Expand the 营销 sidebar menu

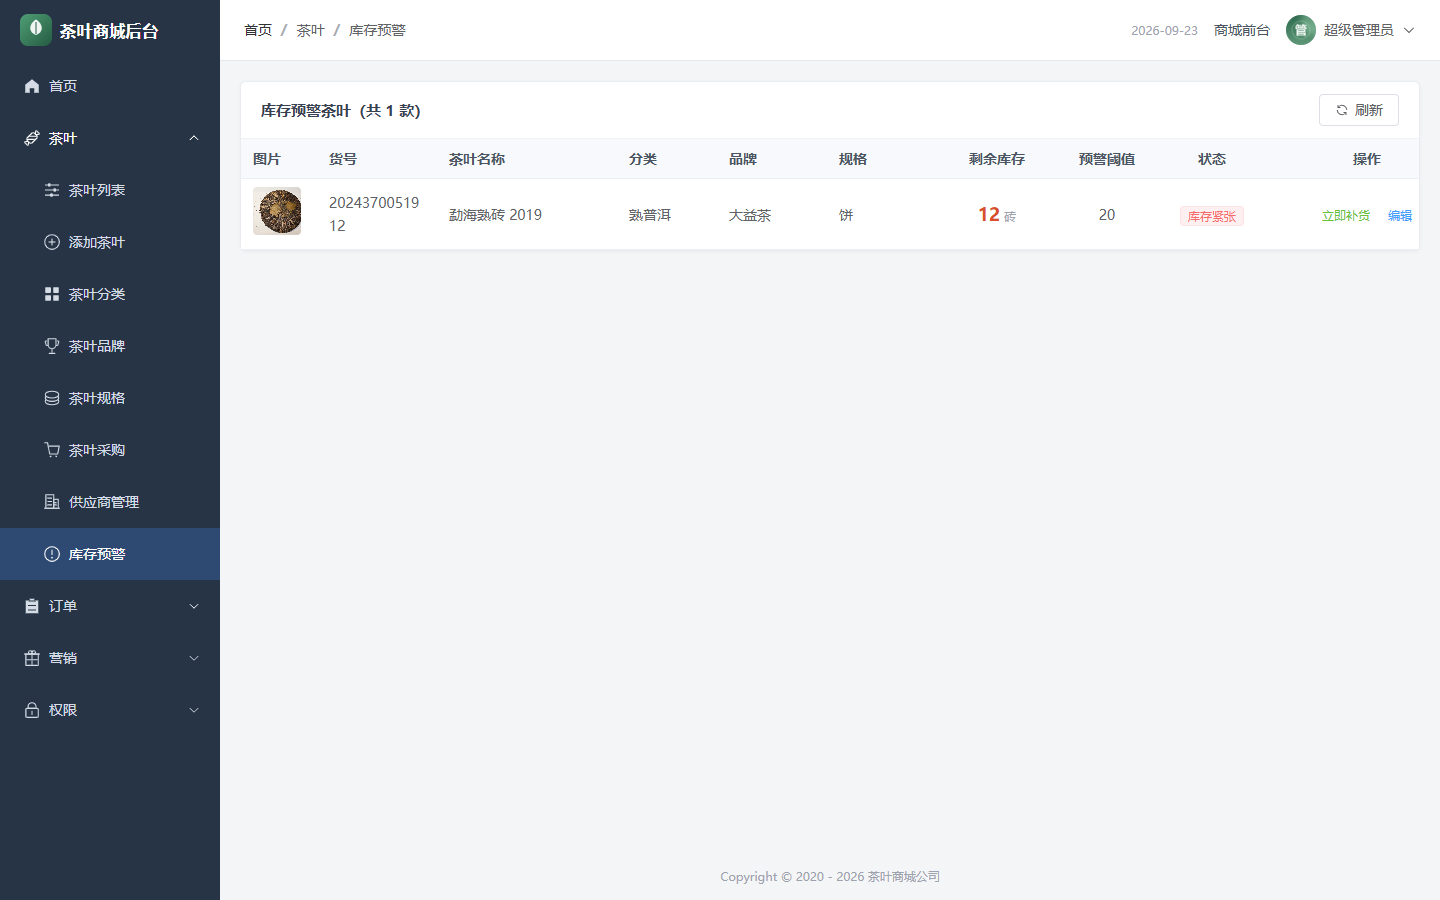(x=110, y=658)
